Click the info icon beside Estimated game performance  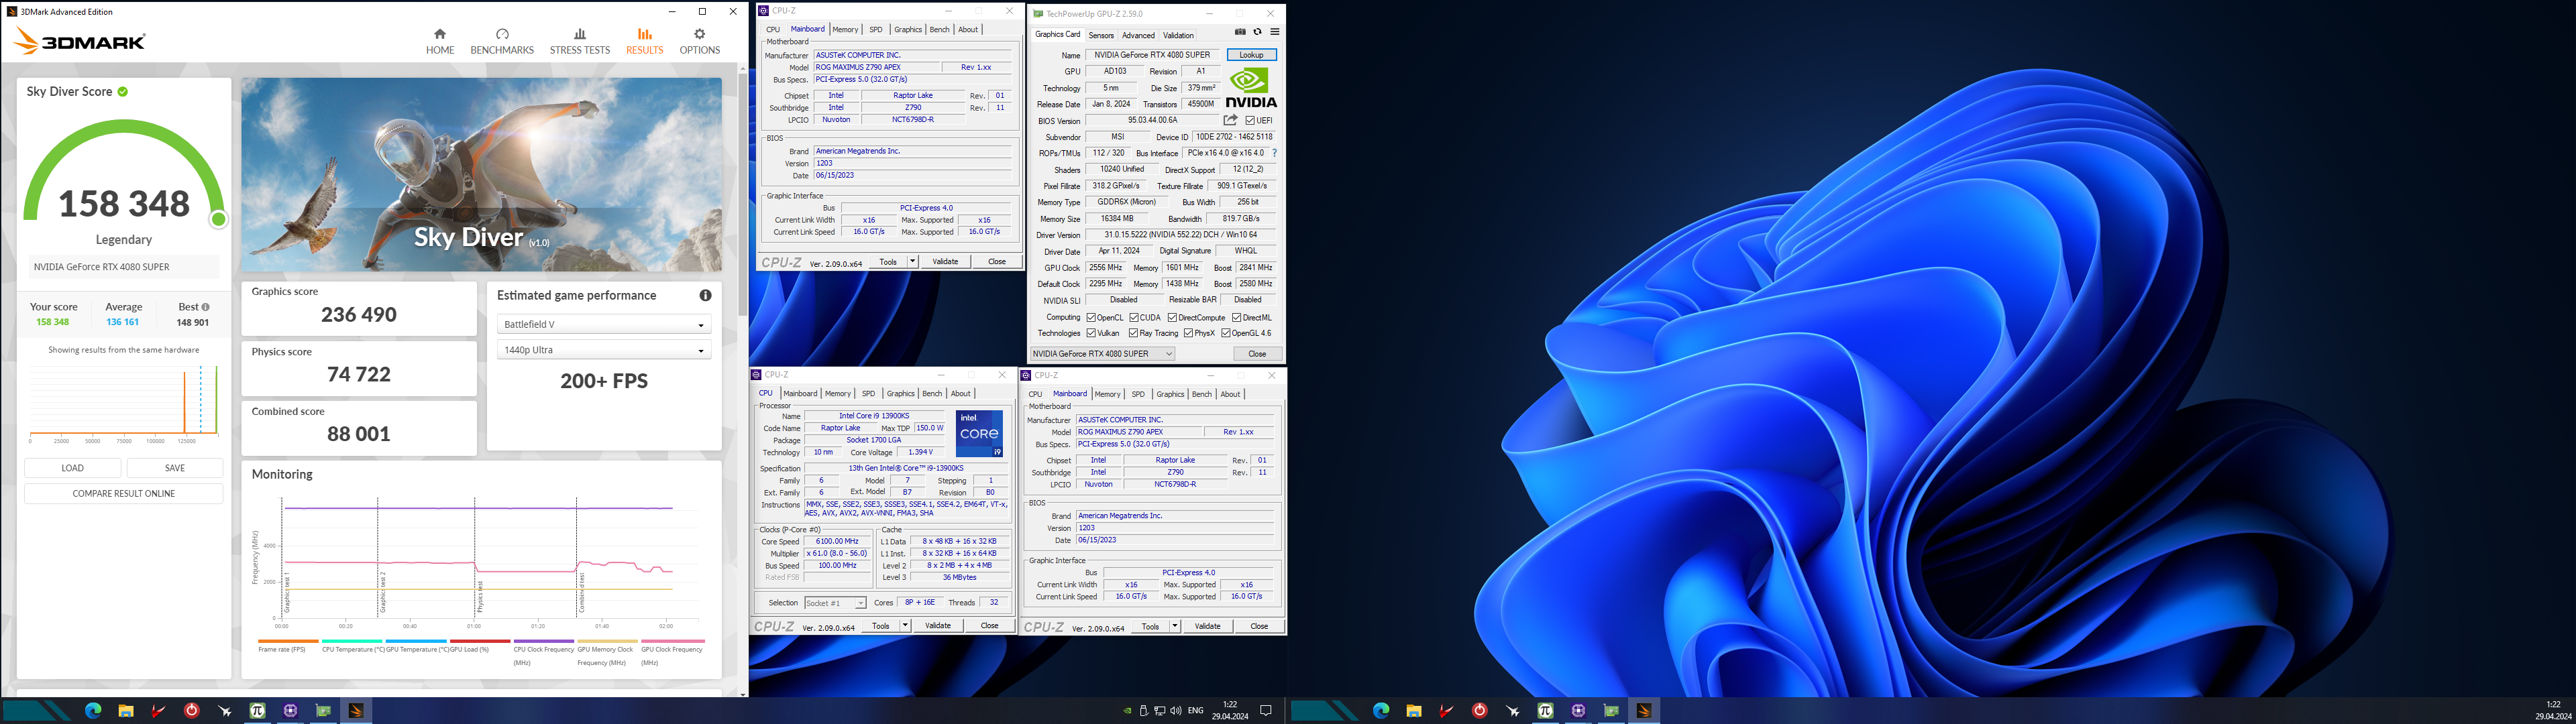point(705,295)
